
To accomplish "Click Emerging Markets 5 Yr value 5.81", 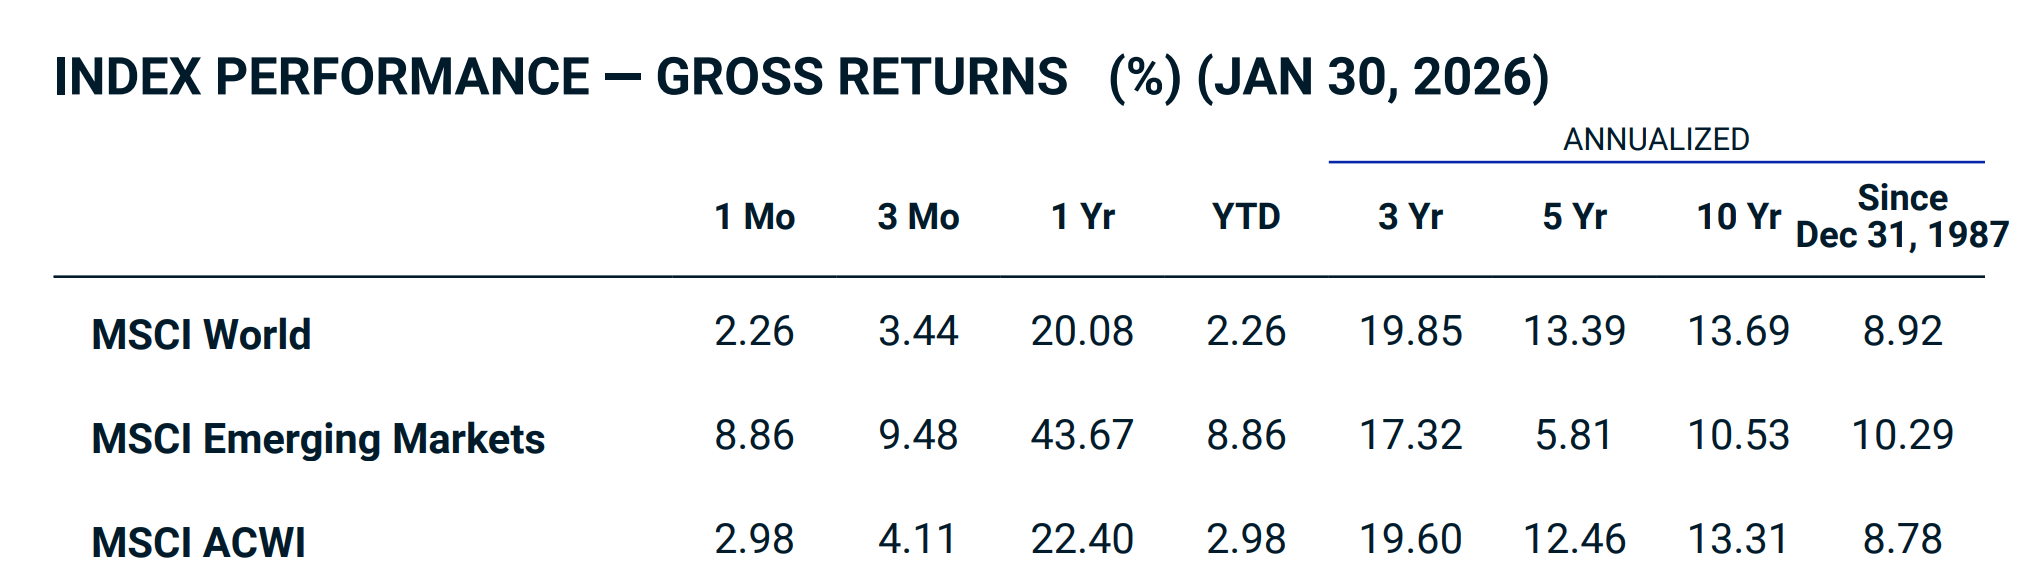I will coord(1574,435).
